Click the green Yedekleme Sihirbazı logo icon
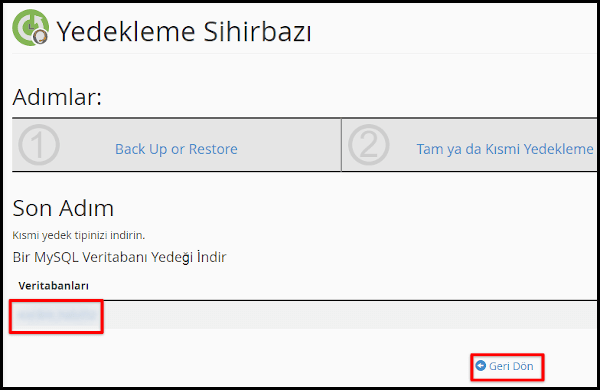The height and width of the screenshot is (390, 600). pos(30,28)
